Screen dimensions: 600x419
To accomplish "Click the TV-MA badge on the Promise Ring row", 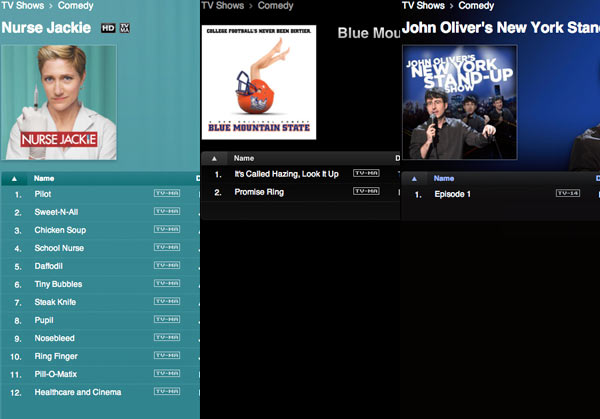I will [x=366, y=191].
